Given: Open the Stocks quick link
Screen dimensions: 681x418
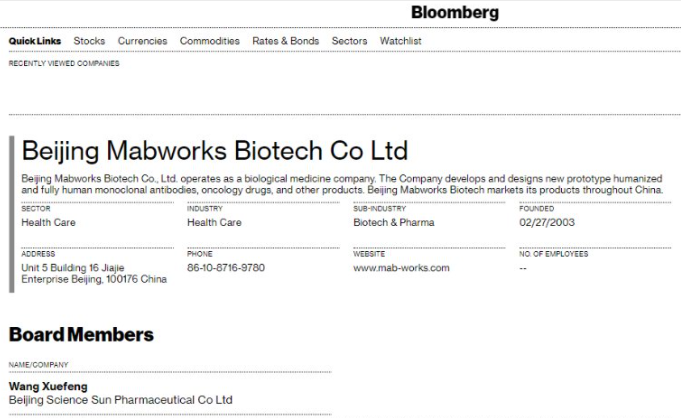Looking at the screenshot, I should (89, 41).
